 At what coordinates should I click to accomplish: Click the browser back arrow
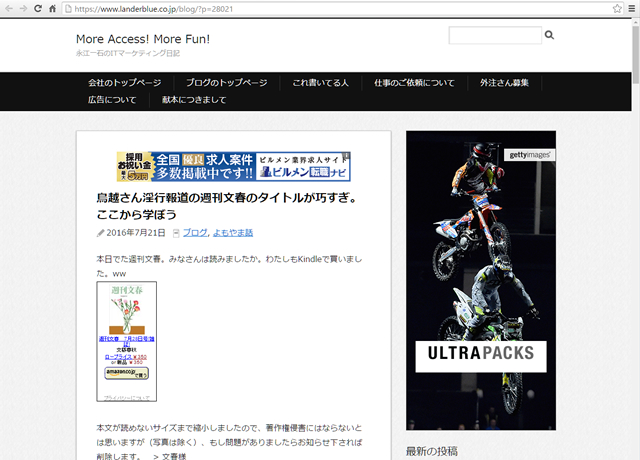click(x=8, y=8)
